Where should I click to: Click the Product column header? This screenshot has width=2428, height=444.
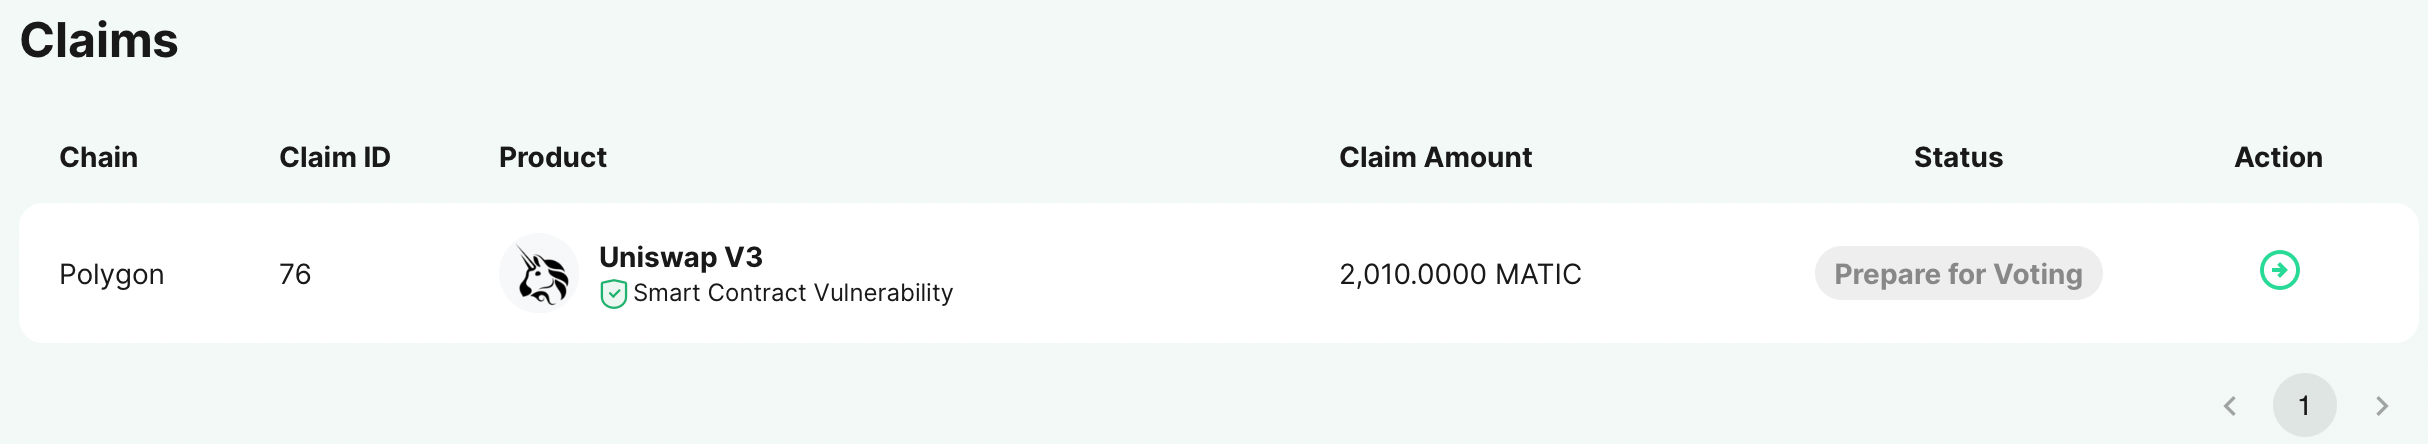552,157
